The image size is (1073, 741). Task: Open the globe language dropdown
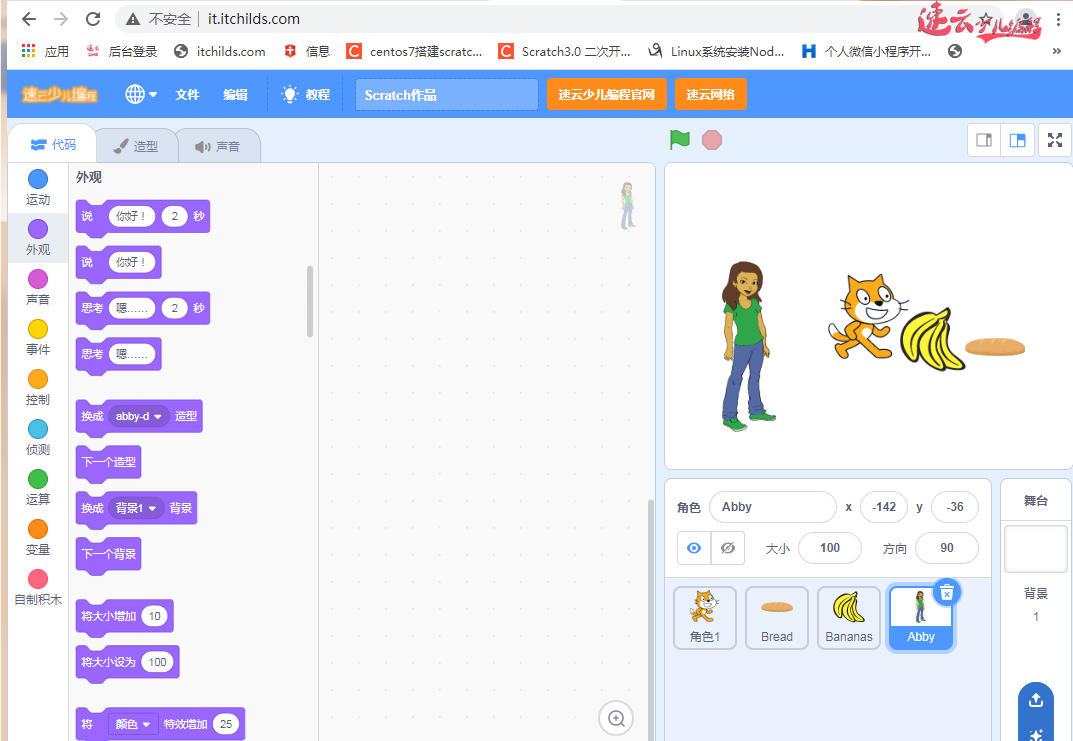point(140,94)
